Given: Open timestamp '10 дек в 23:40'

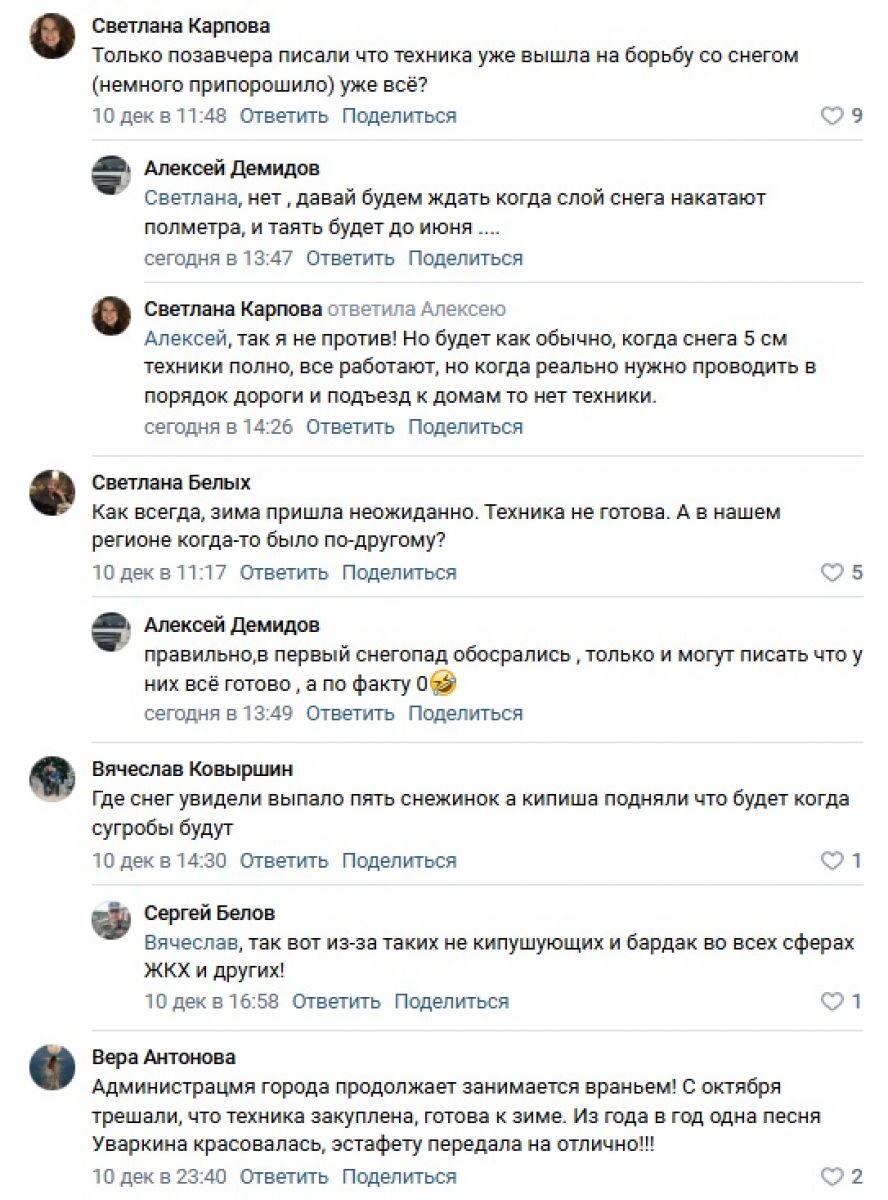Looking at the screenshot, I should 159,1177.
